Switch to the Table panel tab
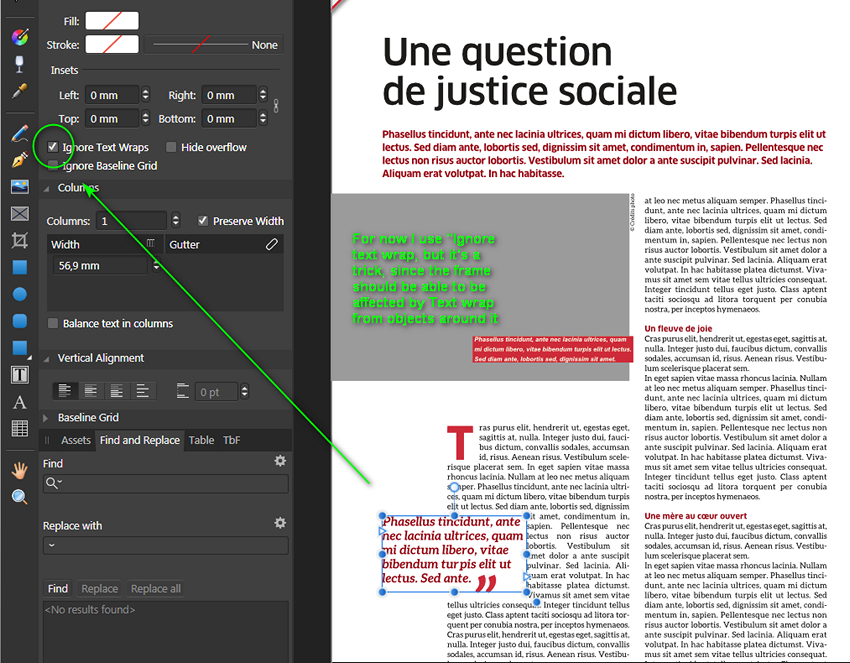 pyautogui.click(x=201, y=440)
